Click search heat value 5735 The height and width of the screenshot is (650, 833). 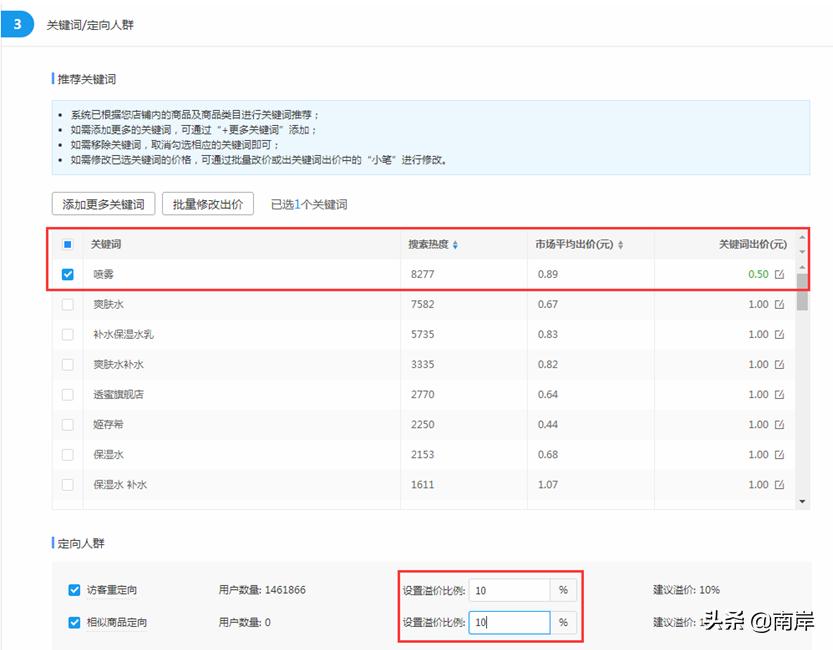tap(422, 335)
